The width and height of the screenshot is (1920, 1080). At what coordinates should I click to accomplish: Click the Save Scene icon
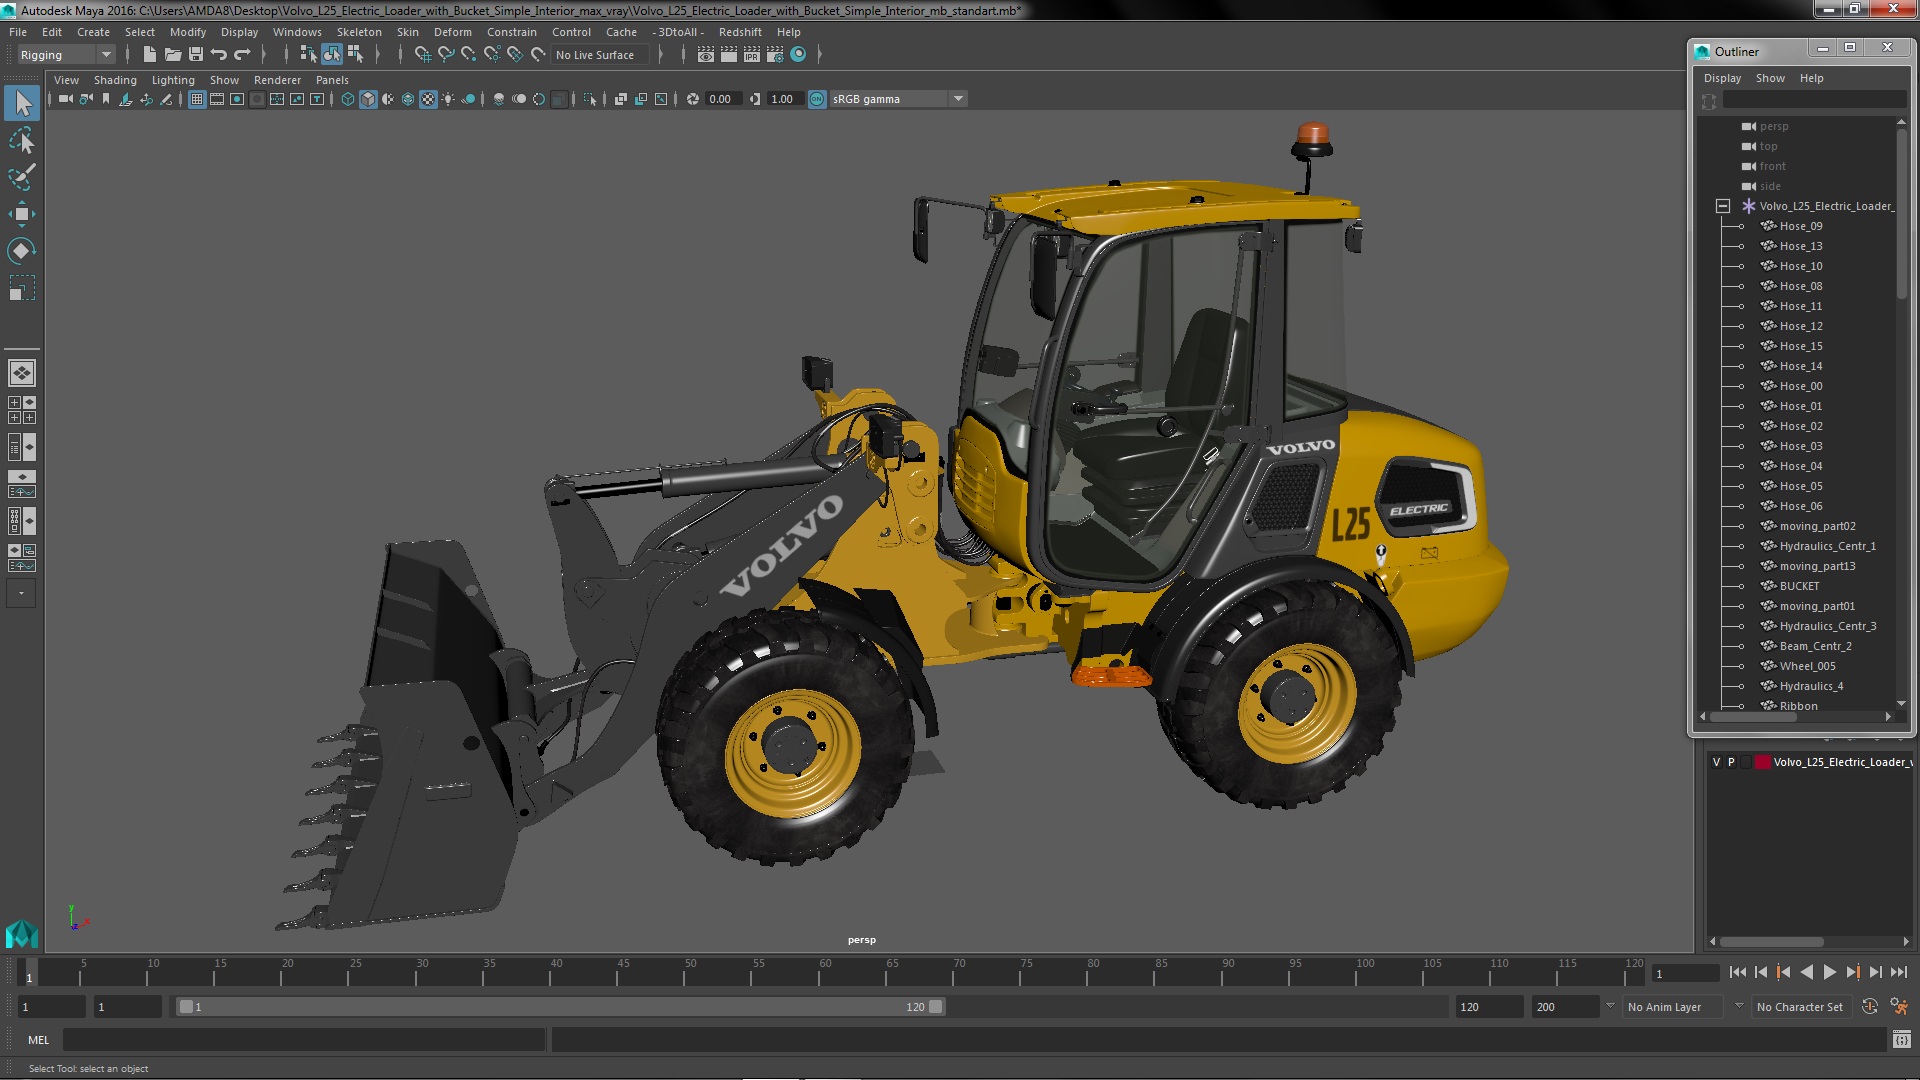coord(196,55)
